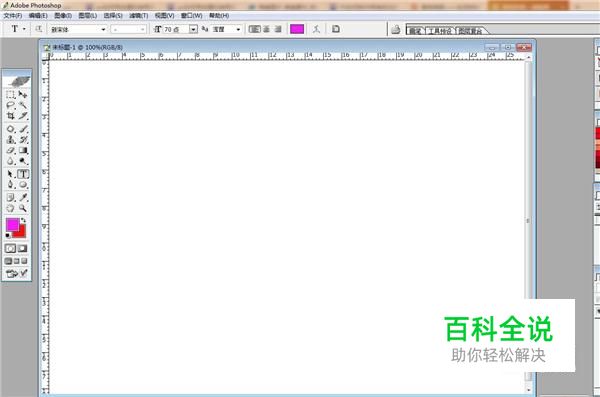Select the Ellipse shape tool

coord(23,185)
